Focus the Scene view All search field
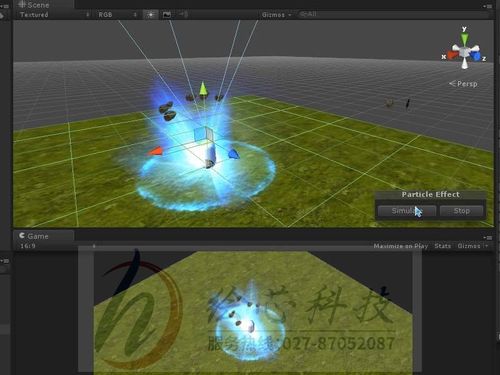500x375 pixels. coord(393,14)
